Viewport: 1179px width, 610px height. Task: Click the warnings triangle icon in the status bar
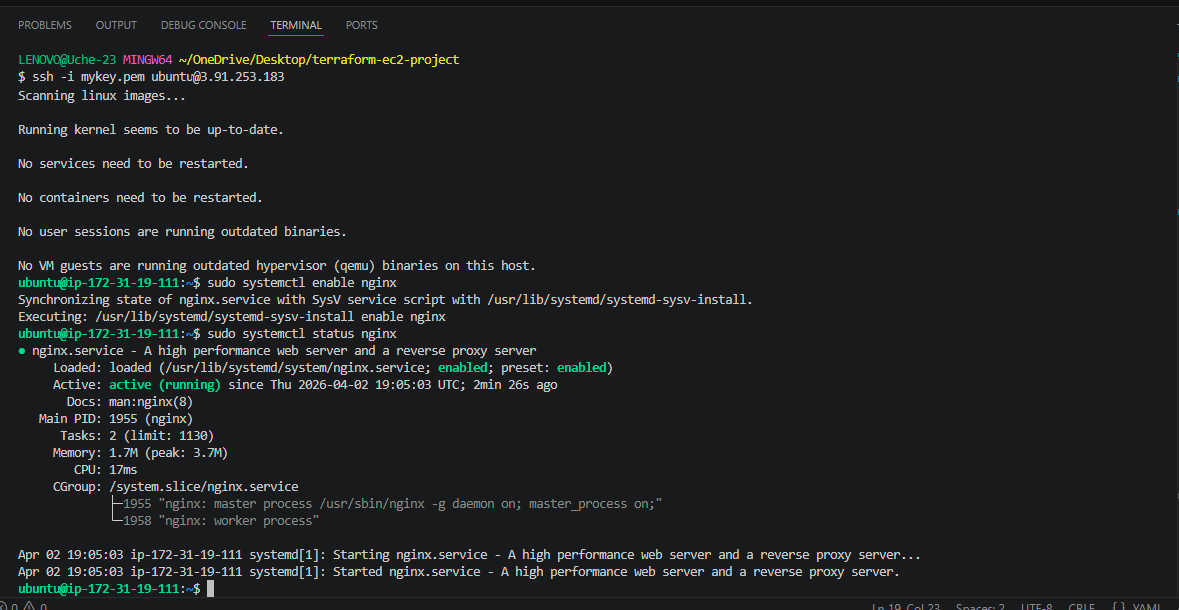28,605
